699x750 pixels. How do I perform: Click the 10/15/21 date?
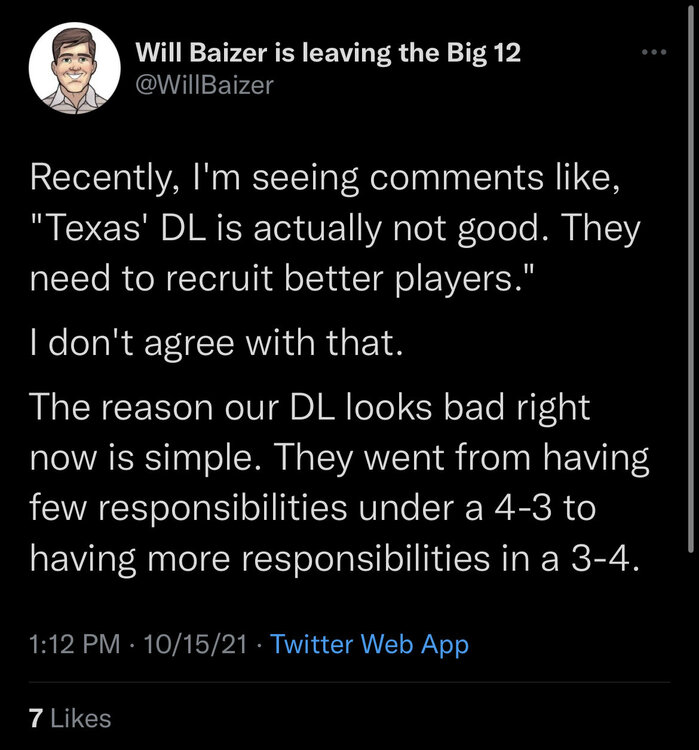(195, 645)
